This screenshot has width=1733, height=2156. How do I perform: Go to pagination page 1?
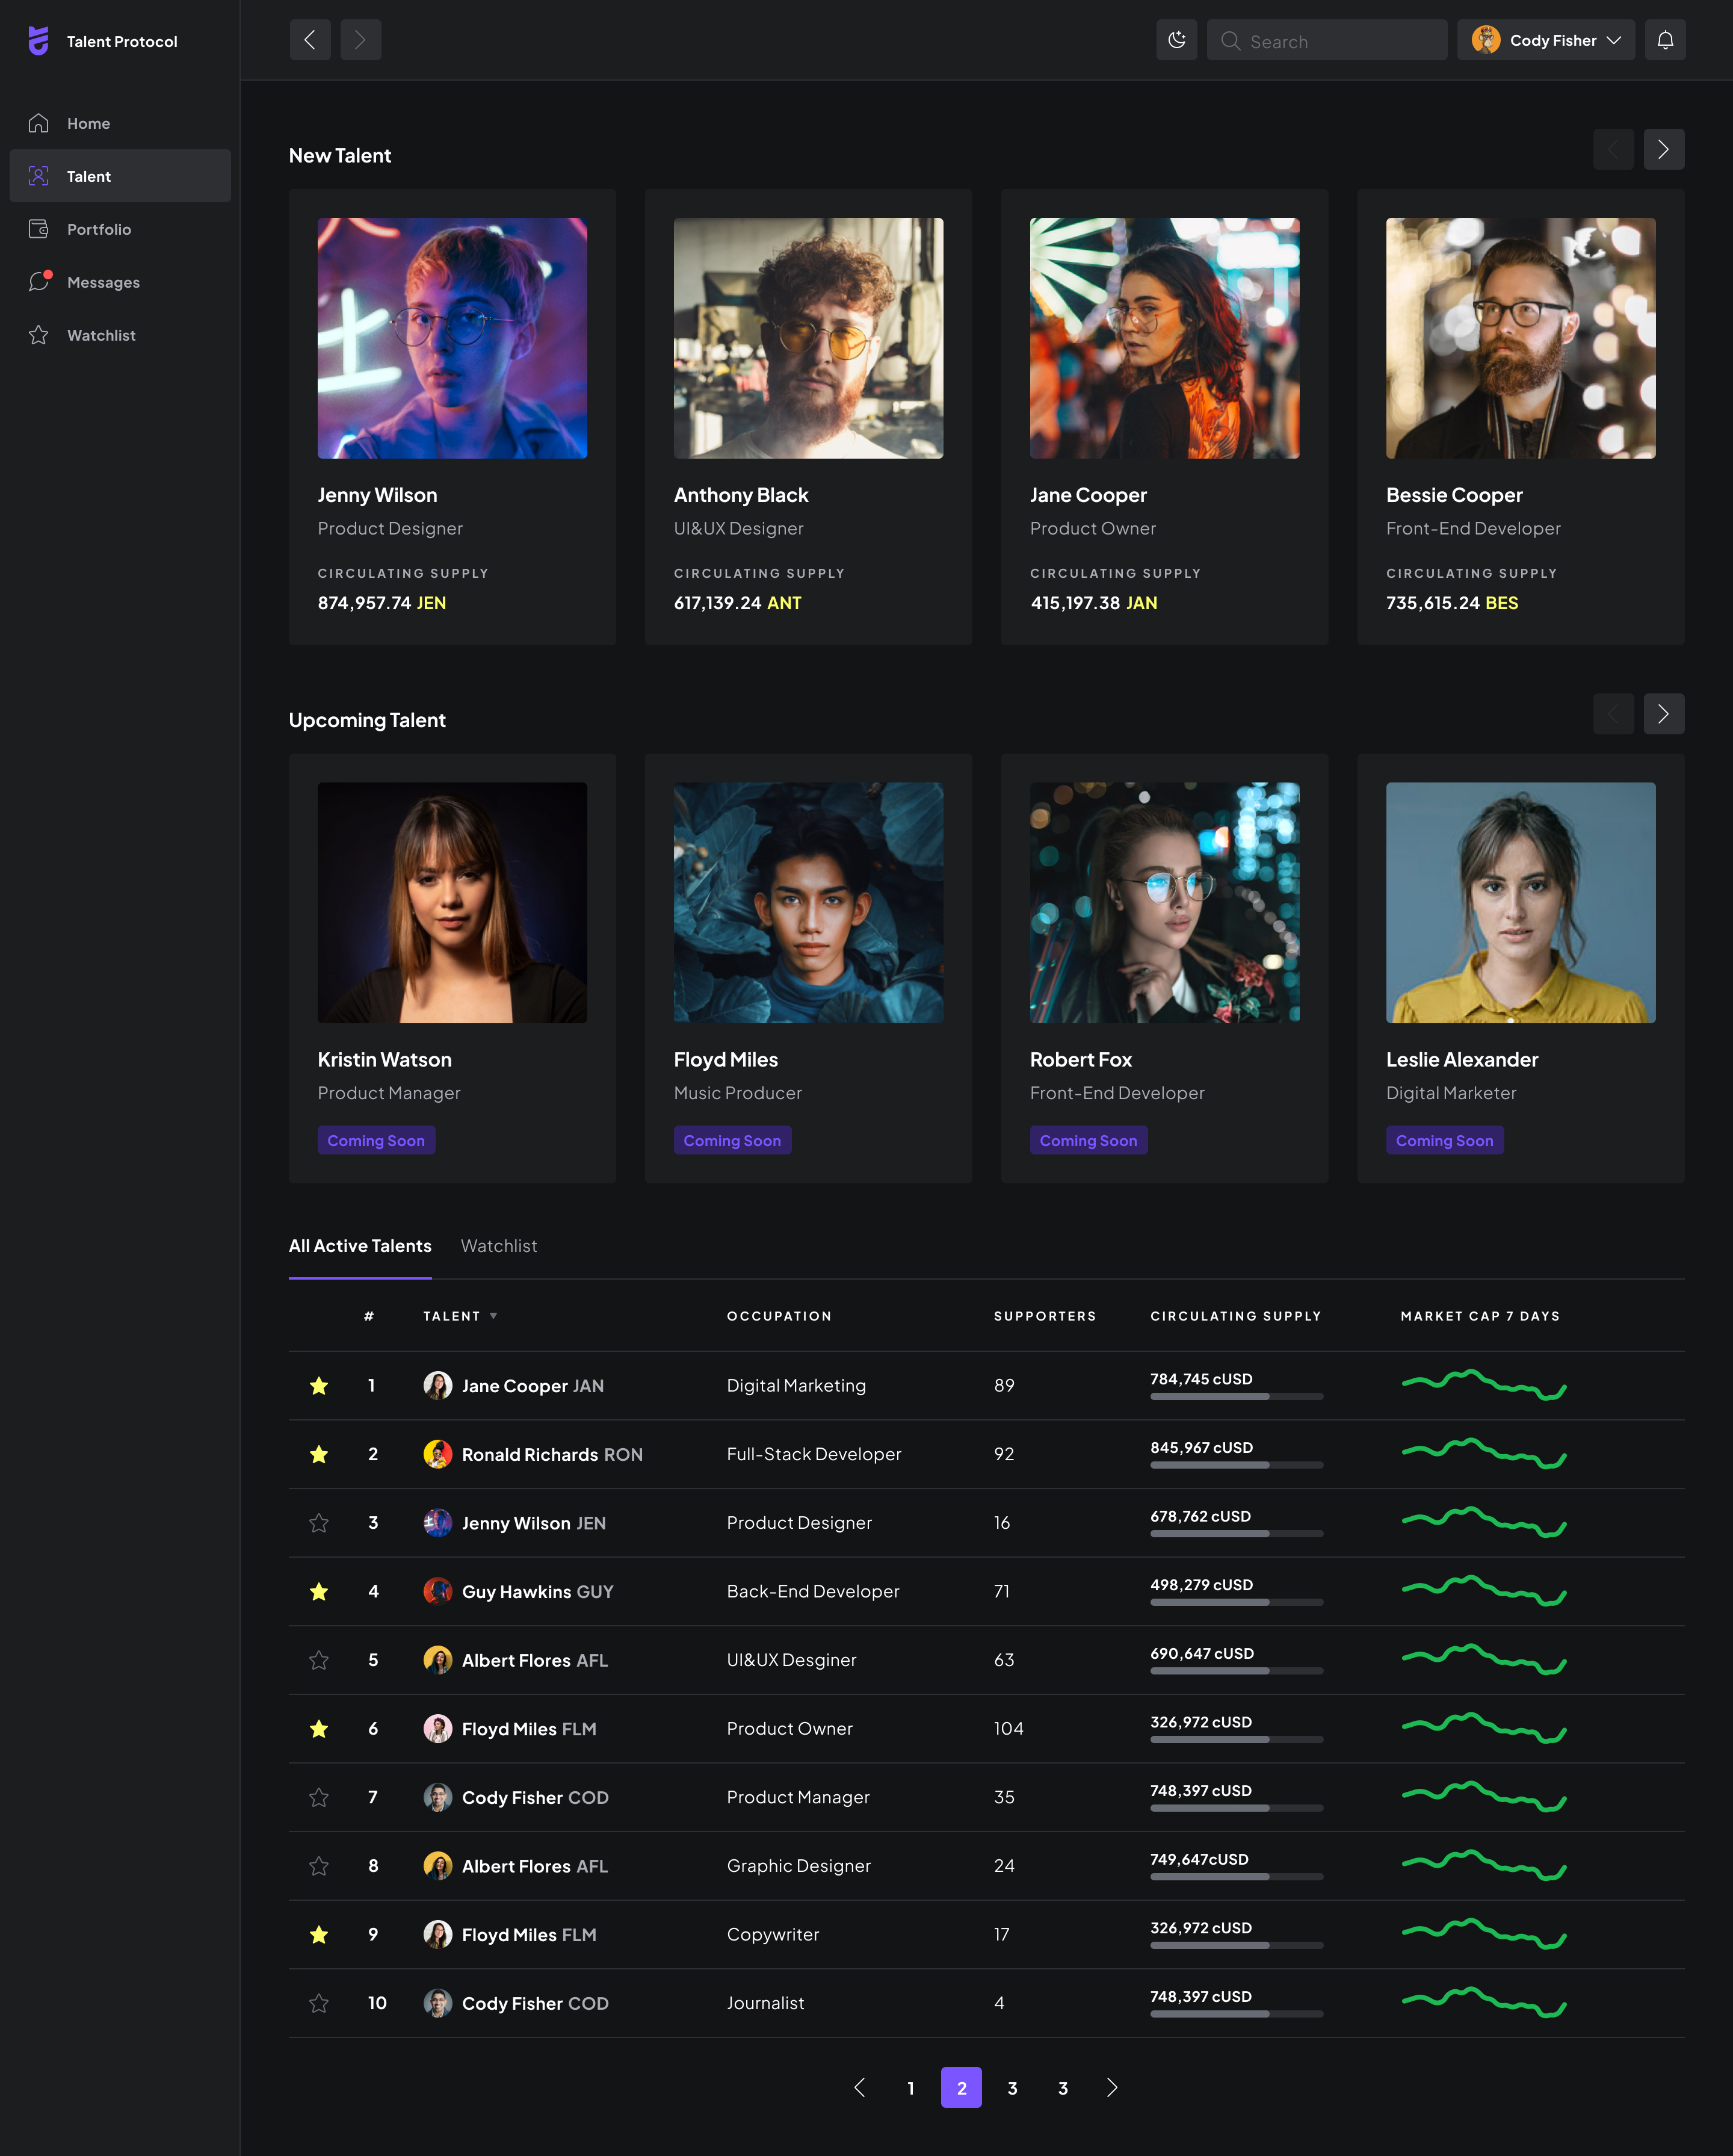click(910, 2088)
